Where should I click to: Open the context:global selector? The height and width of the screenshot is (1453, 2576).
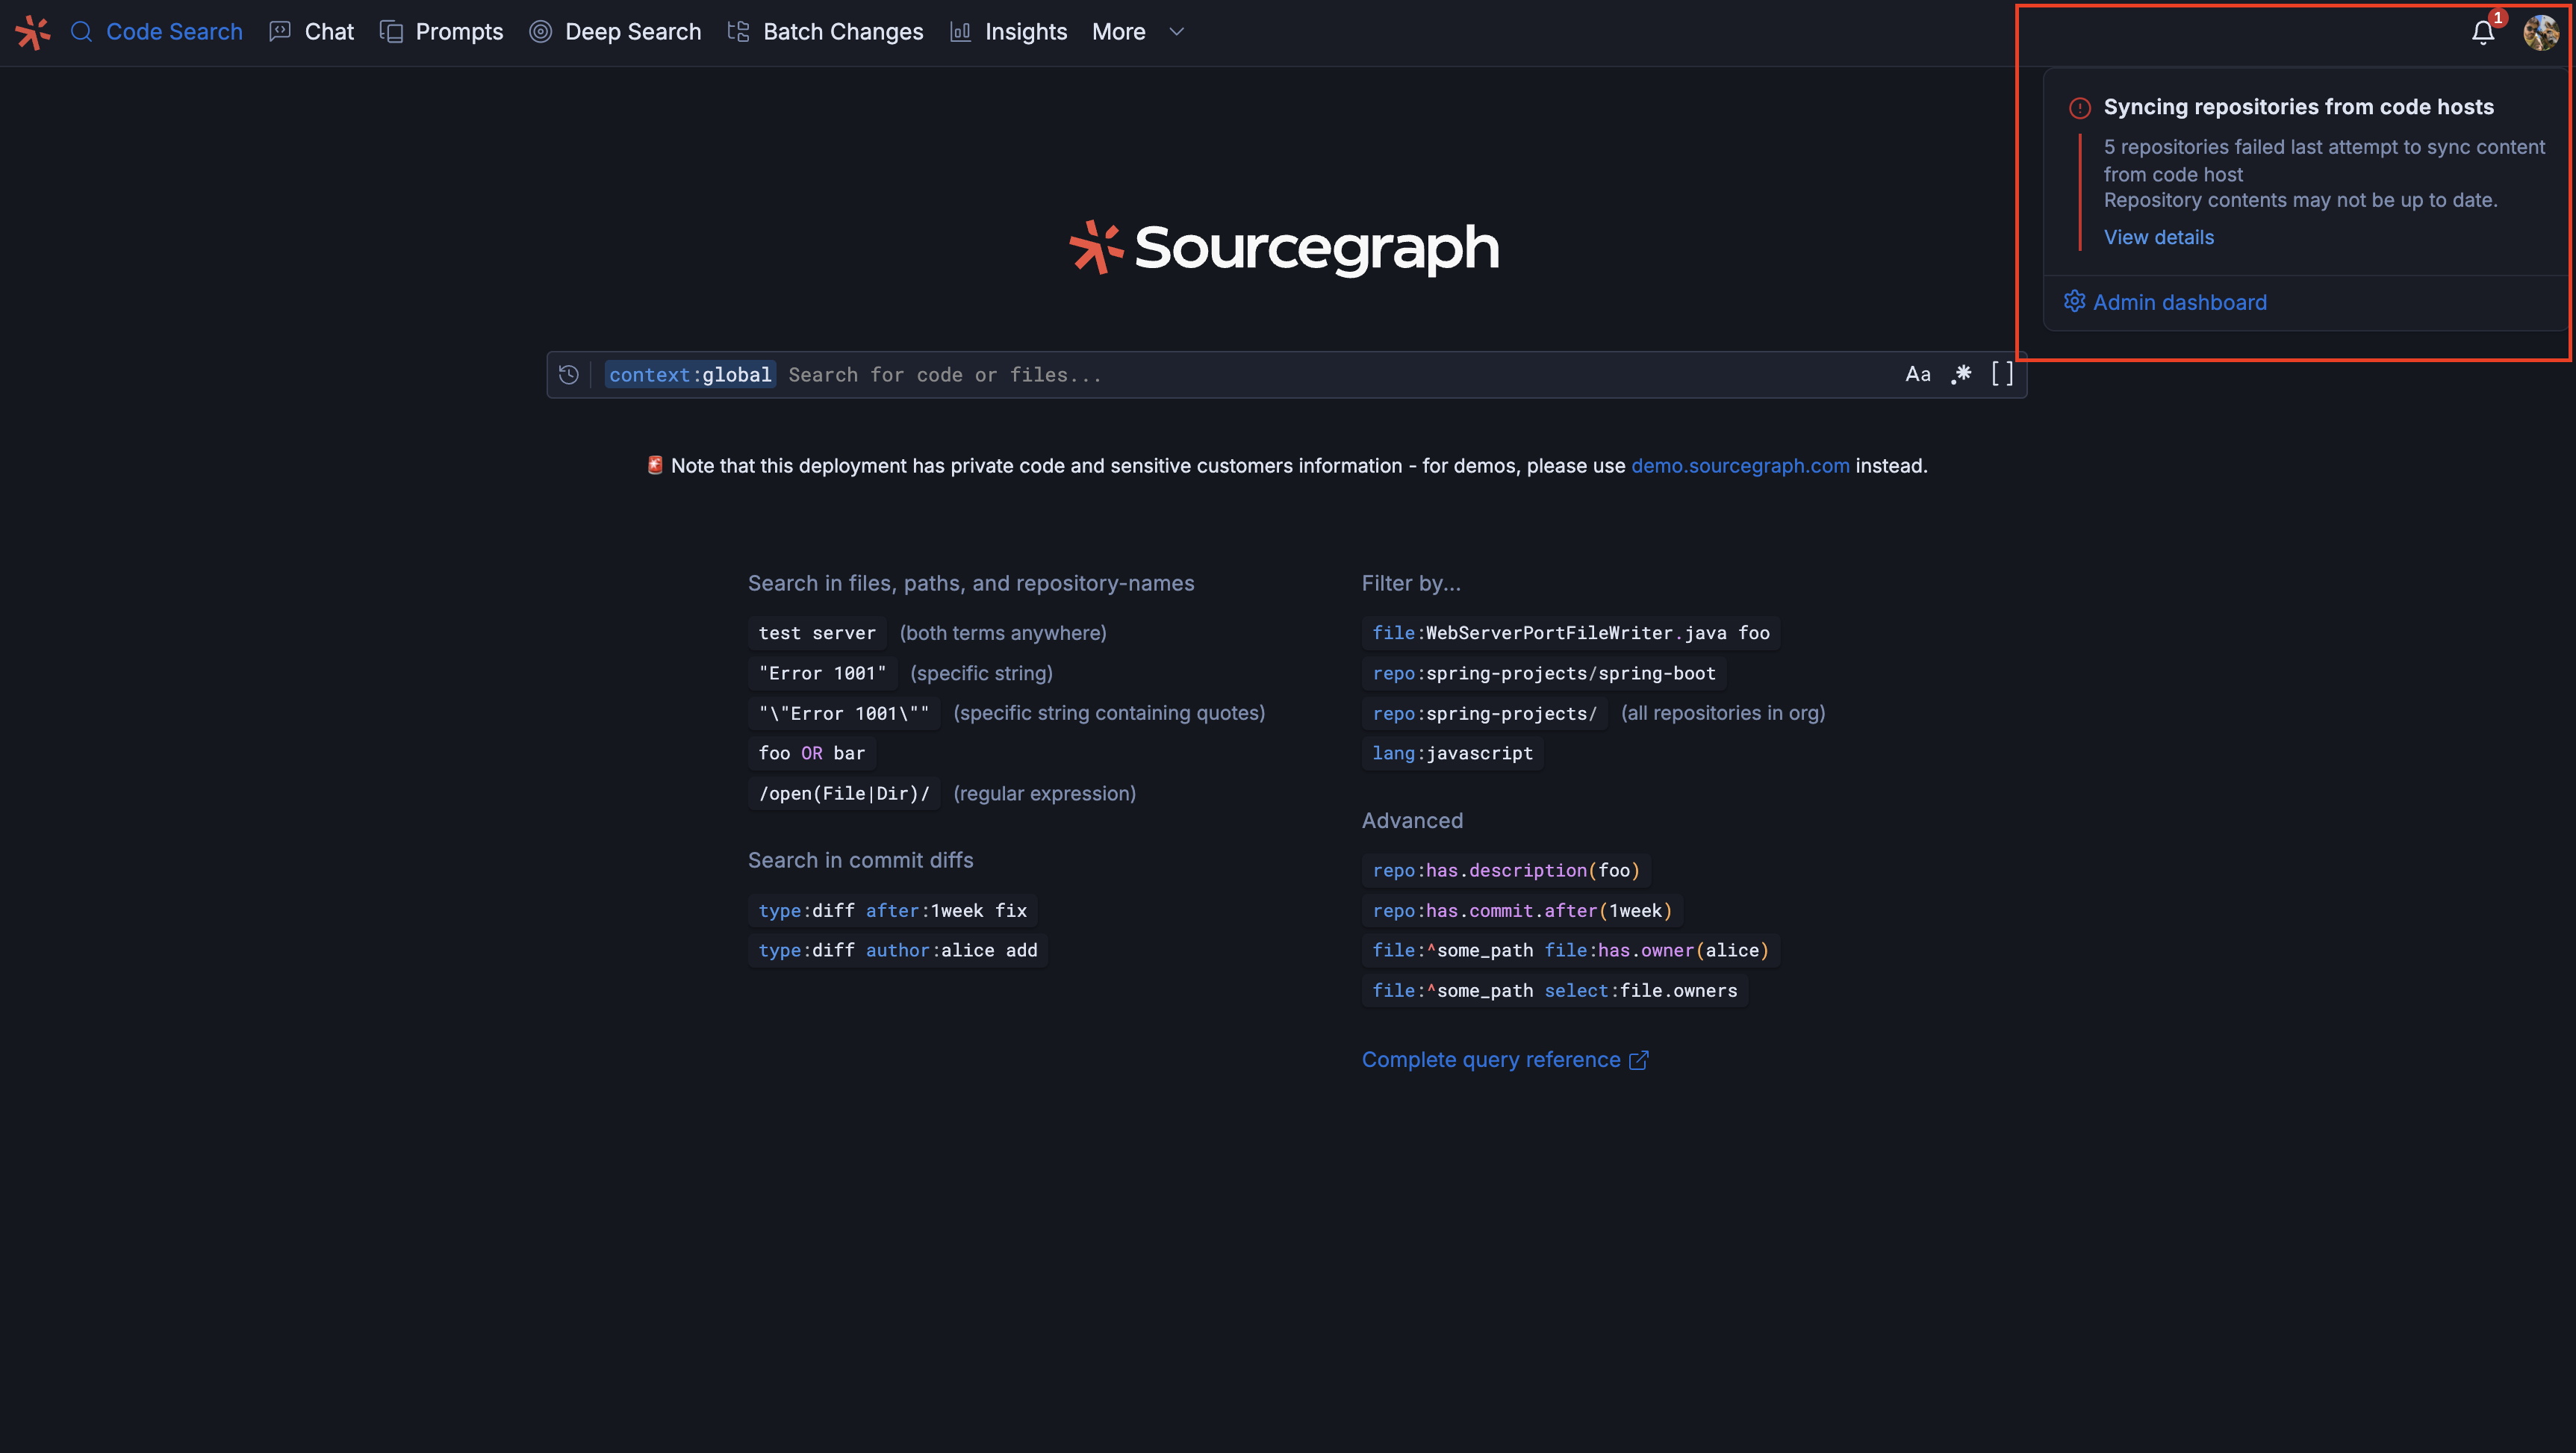click(x=690, y=375)
